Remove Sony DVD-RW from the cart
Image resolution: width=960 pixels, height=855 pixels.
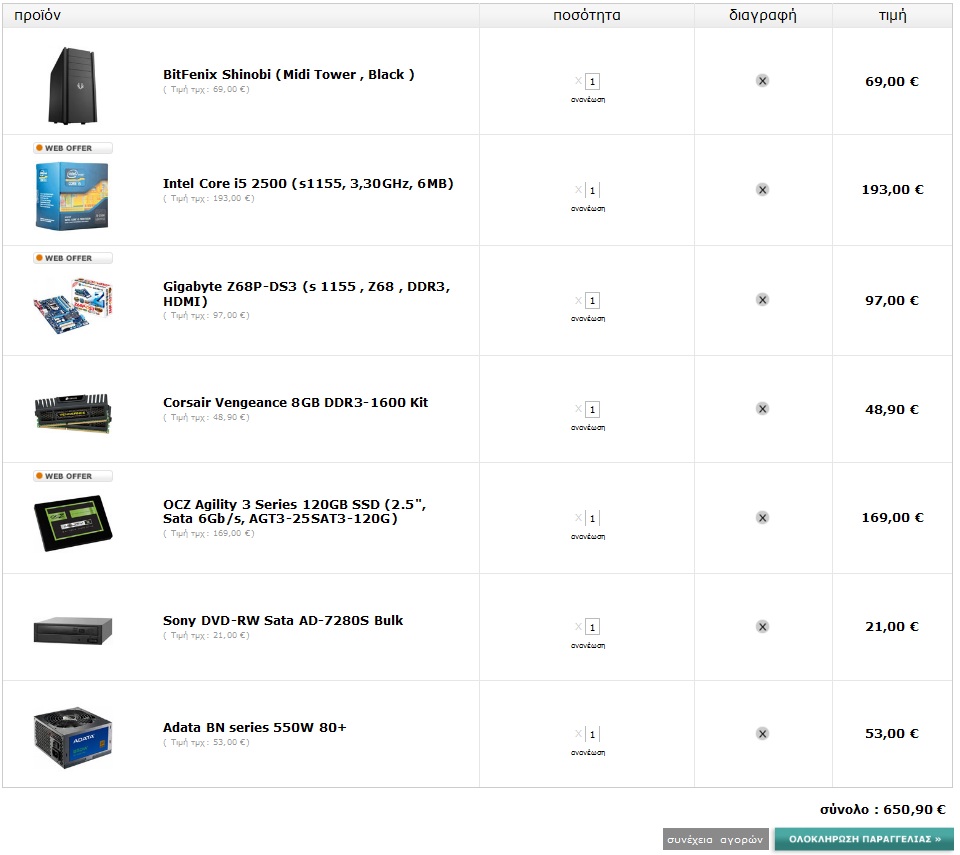762,627
